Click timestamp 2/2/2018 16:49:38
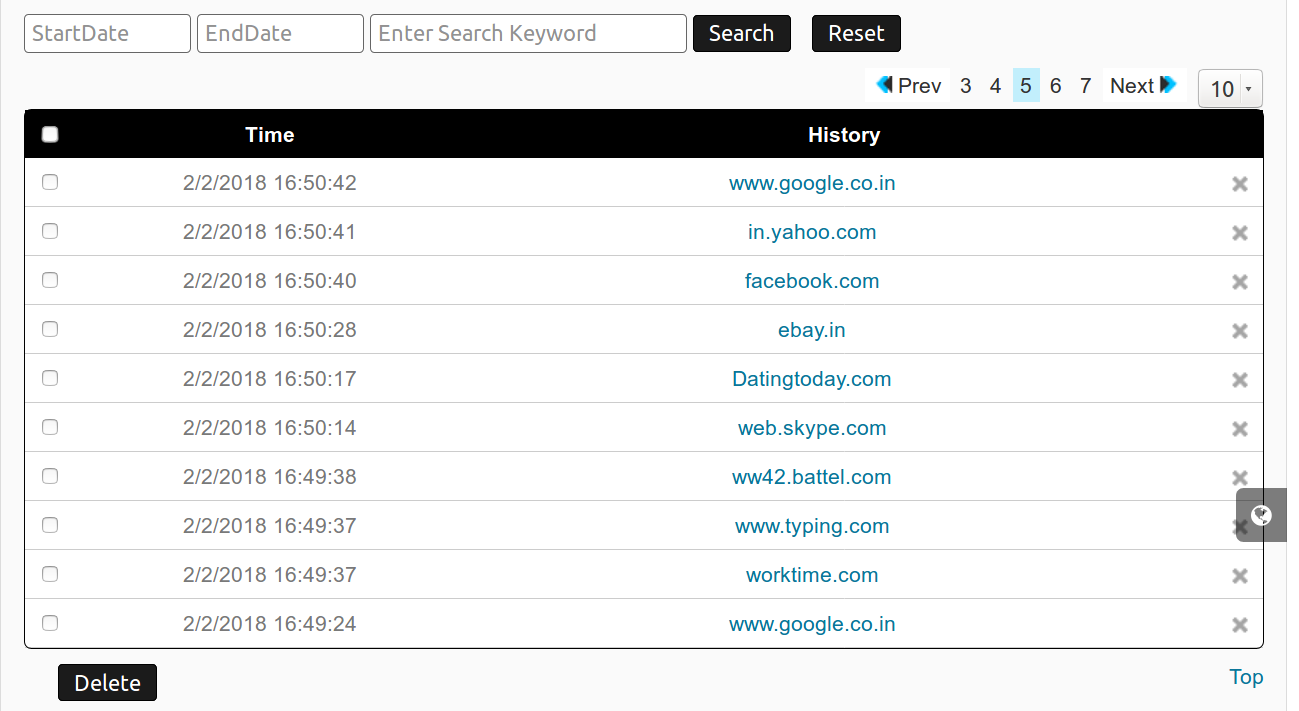The width and height of the screenshot is (1299, 711). tap(270, 477)
